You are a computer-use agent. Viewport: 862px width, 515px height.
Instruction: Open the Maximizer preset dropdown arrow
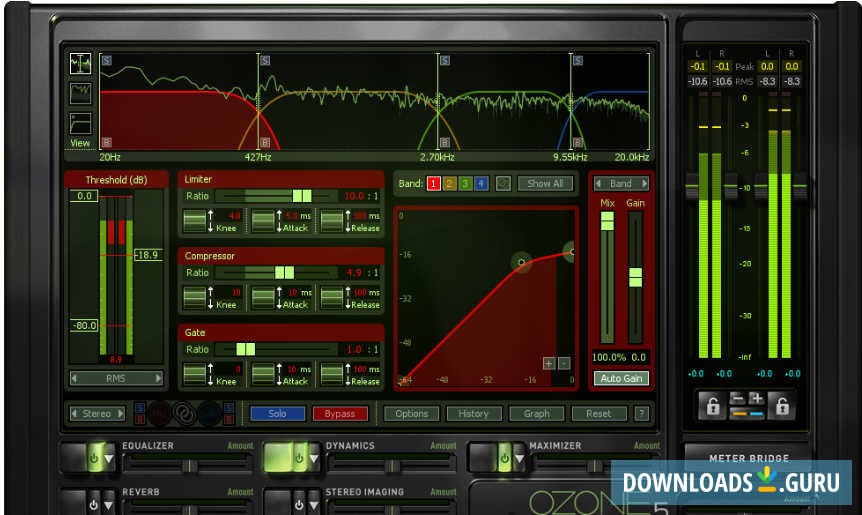(x=519, y=458)
